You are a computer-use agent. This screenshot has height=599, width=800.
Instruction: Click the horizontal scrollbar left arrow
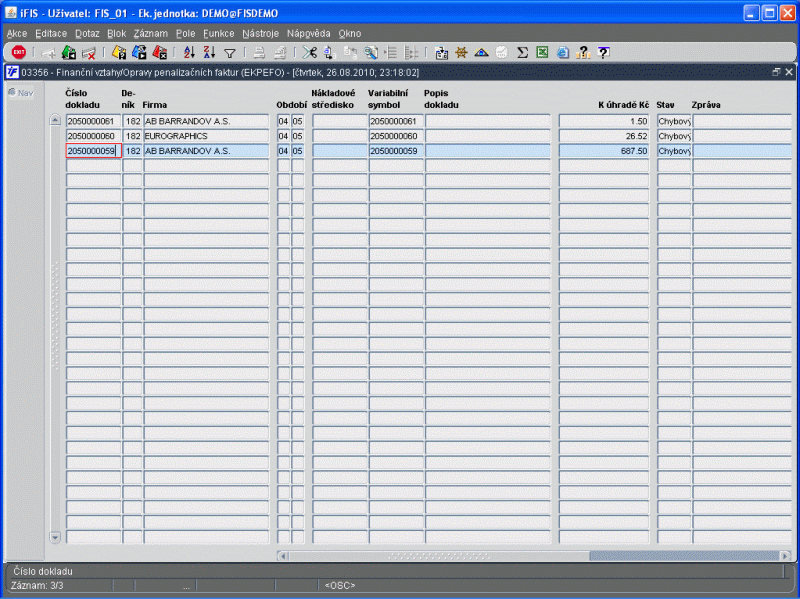283,556
